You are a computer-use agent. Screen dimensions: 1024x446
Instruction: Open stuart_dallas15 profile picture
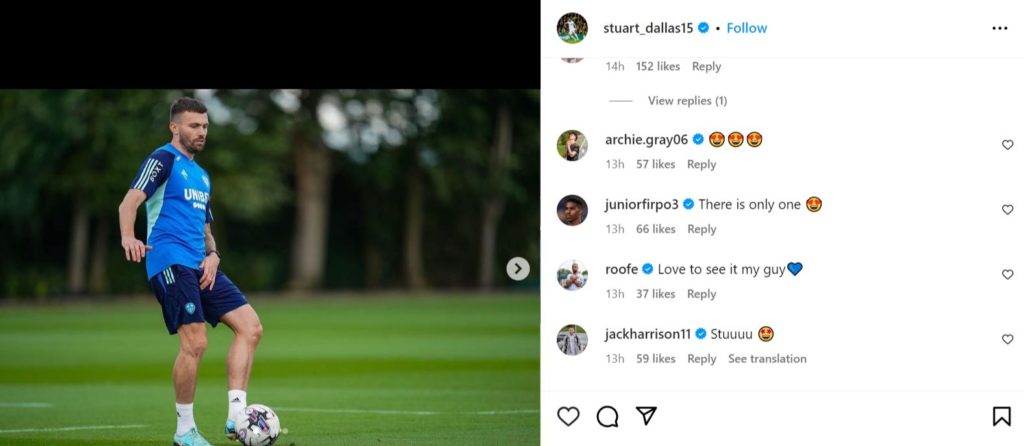[572, 28]
